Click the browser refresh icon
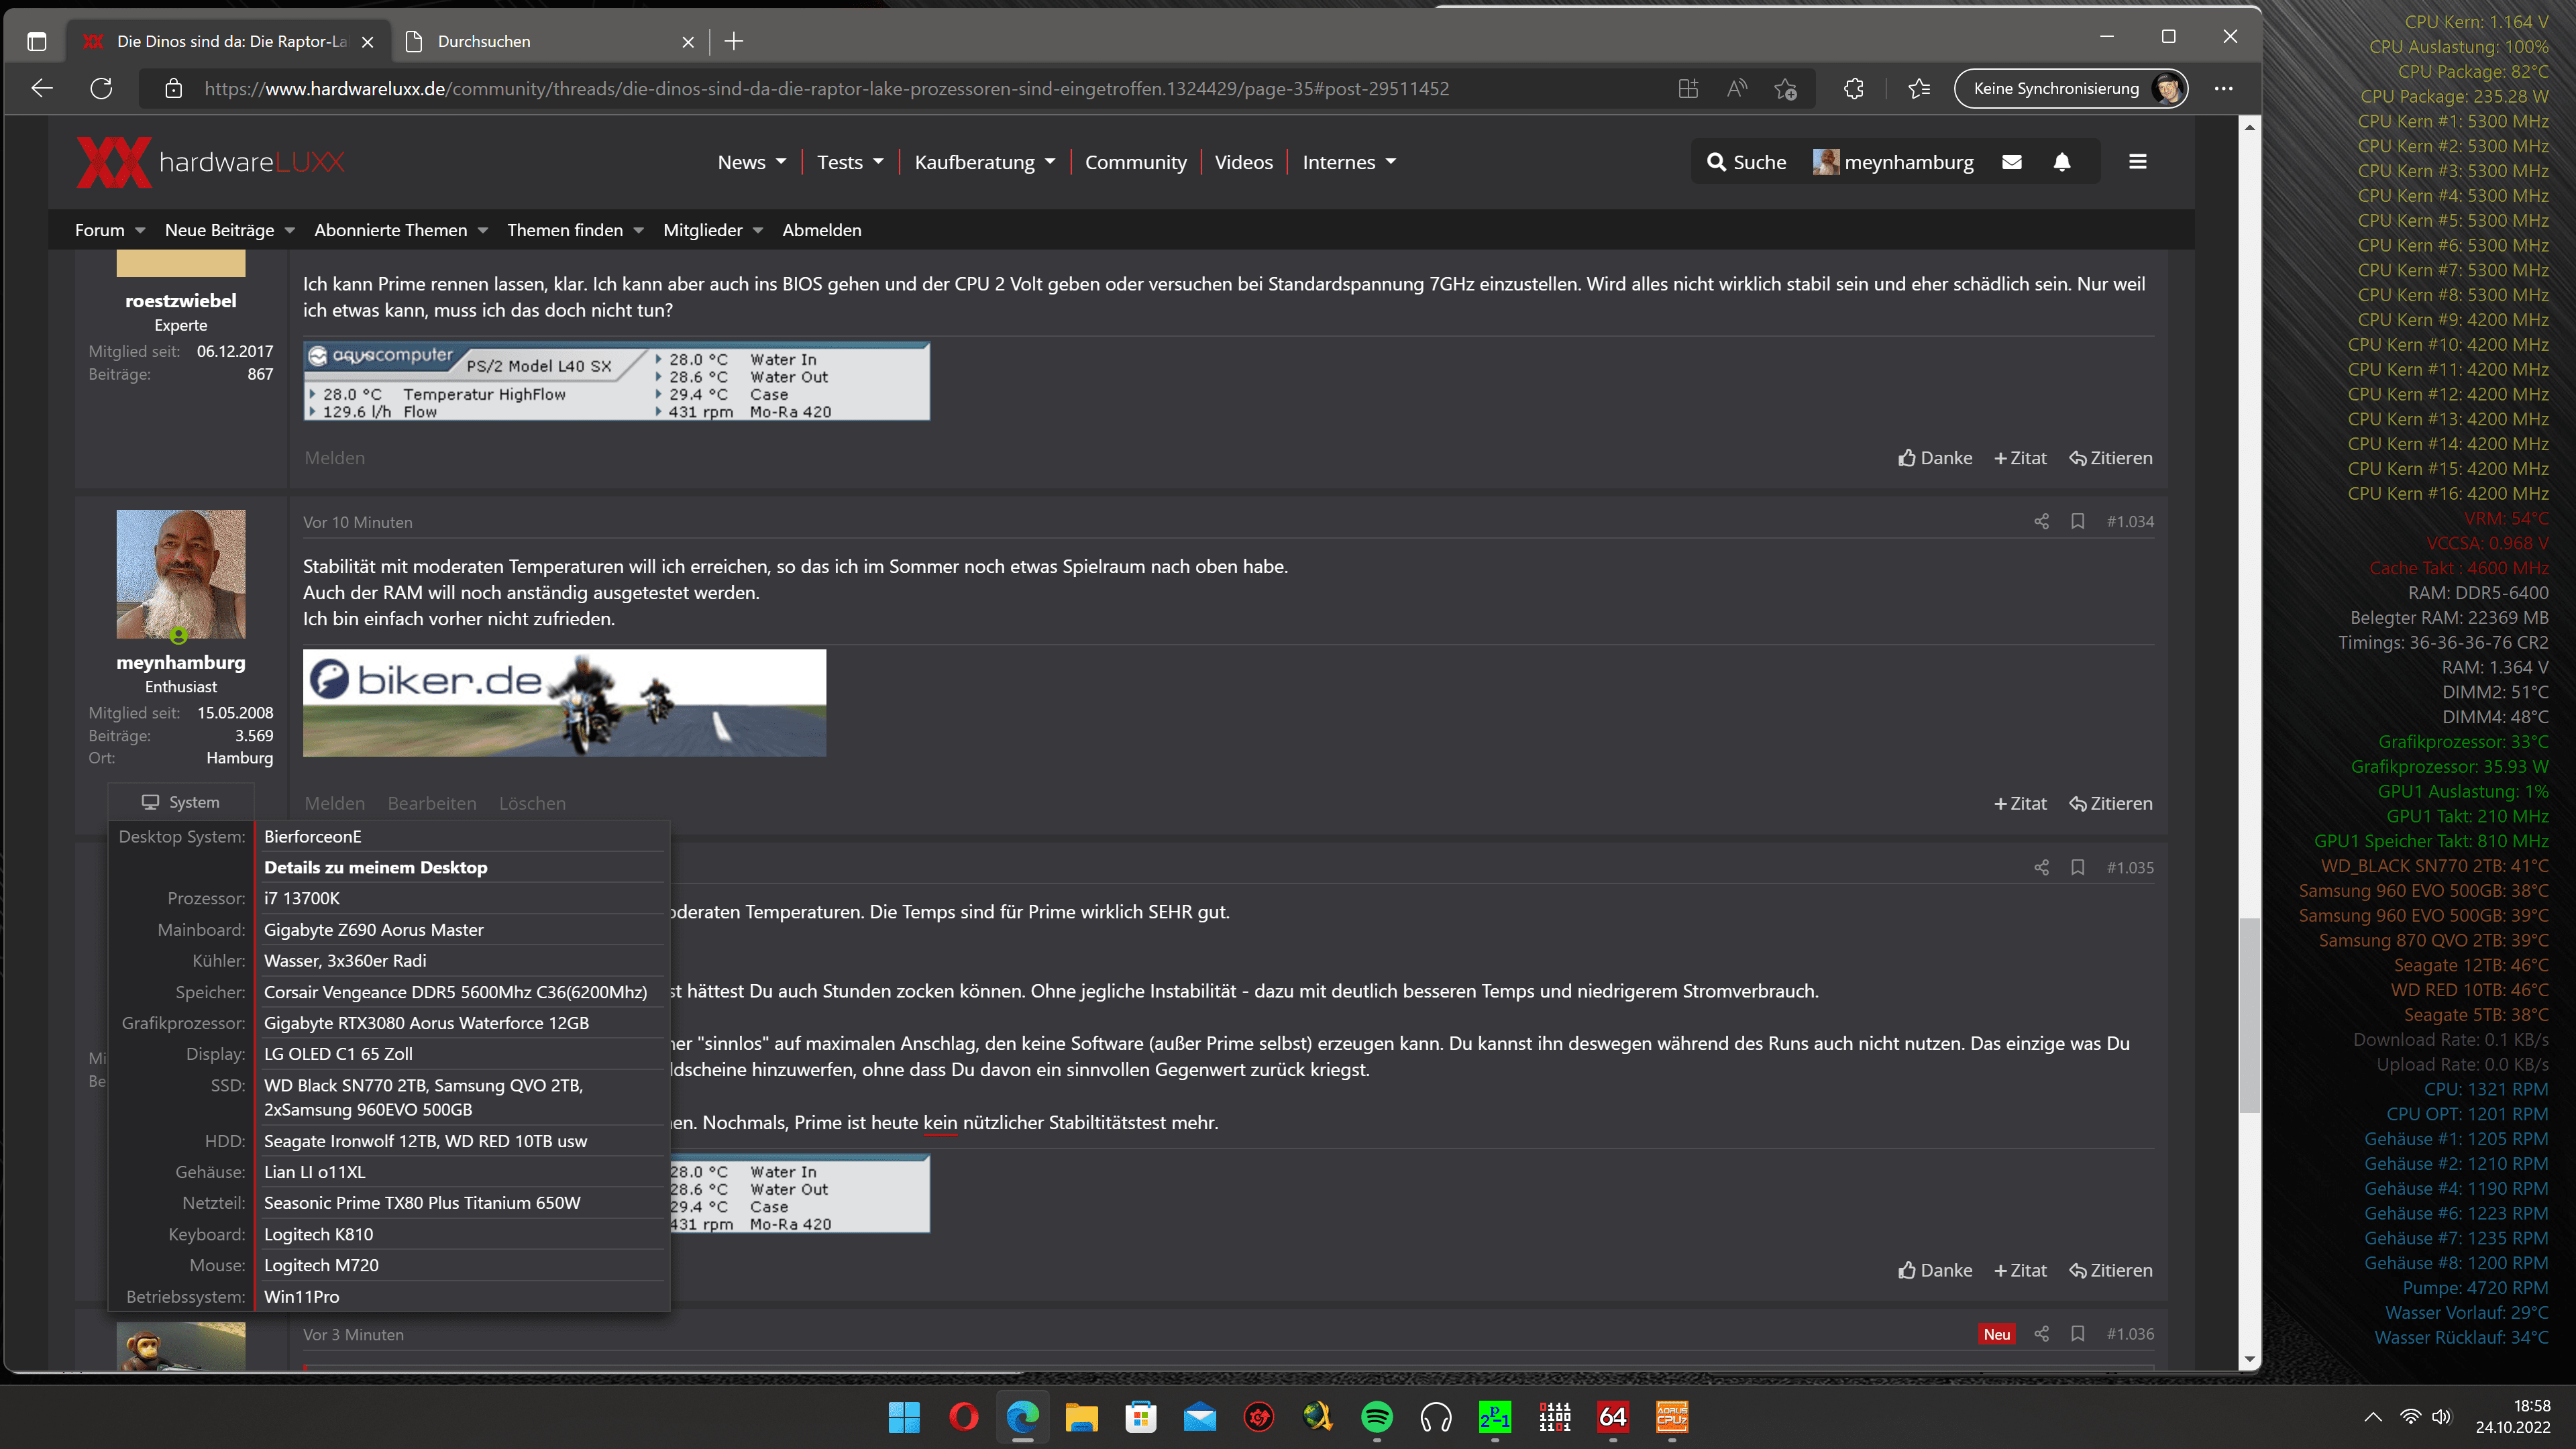This screenshot has width=2576, height=1449. tap(101, 88)
